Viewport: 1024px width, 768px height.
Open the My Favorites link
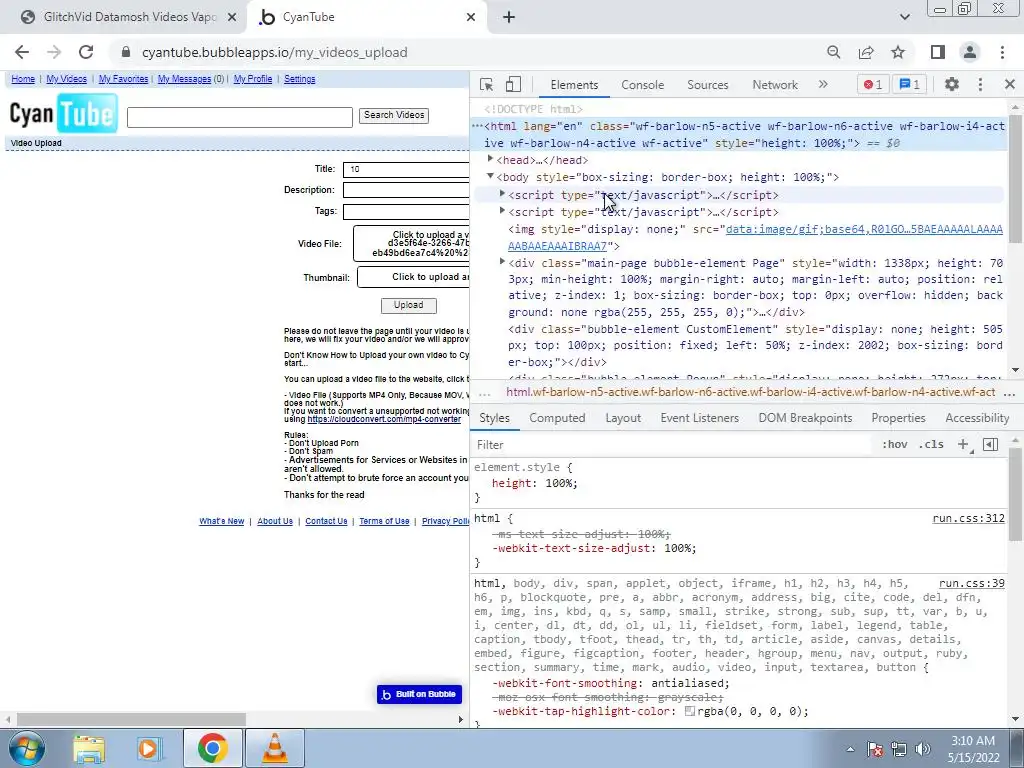123,79
